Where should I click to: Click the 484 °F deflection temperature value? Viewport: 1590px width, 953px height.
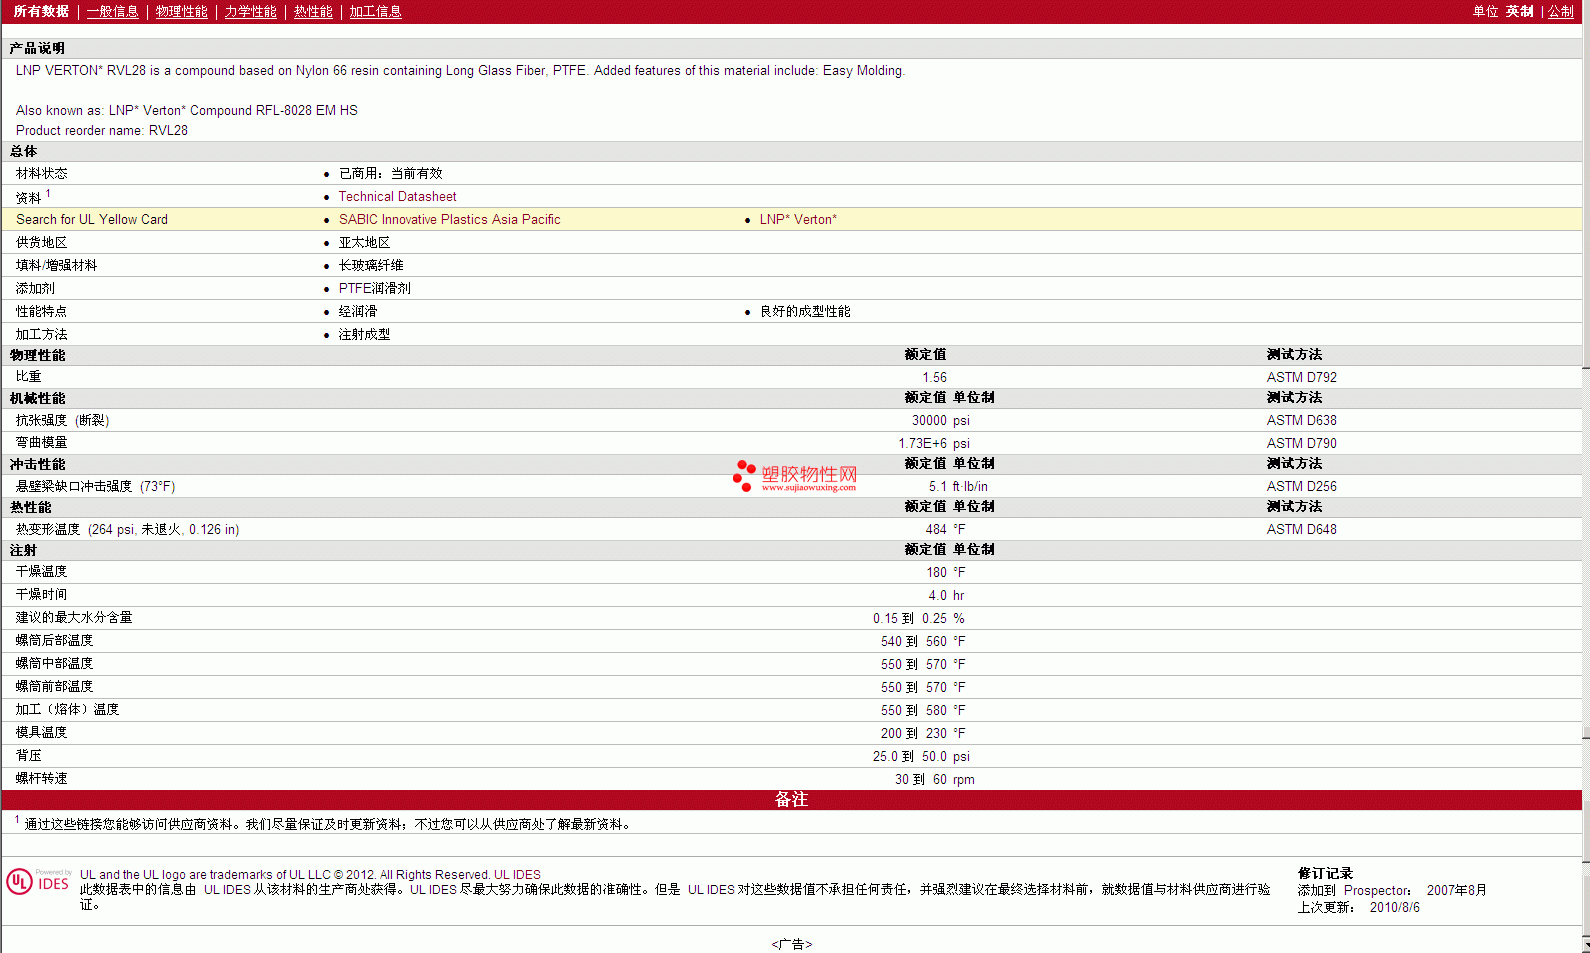[x=945, y=530]
